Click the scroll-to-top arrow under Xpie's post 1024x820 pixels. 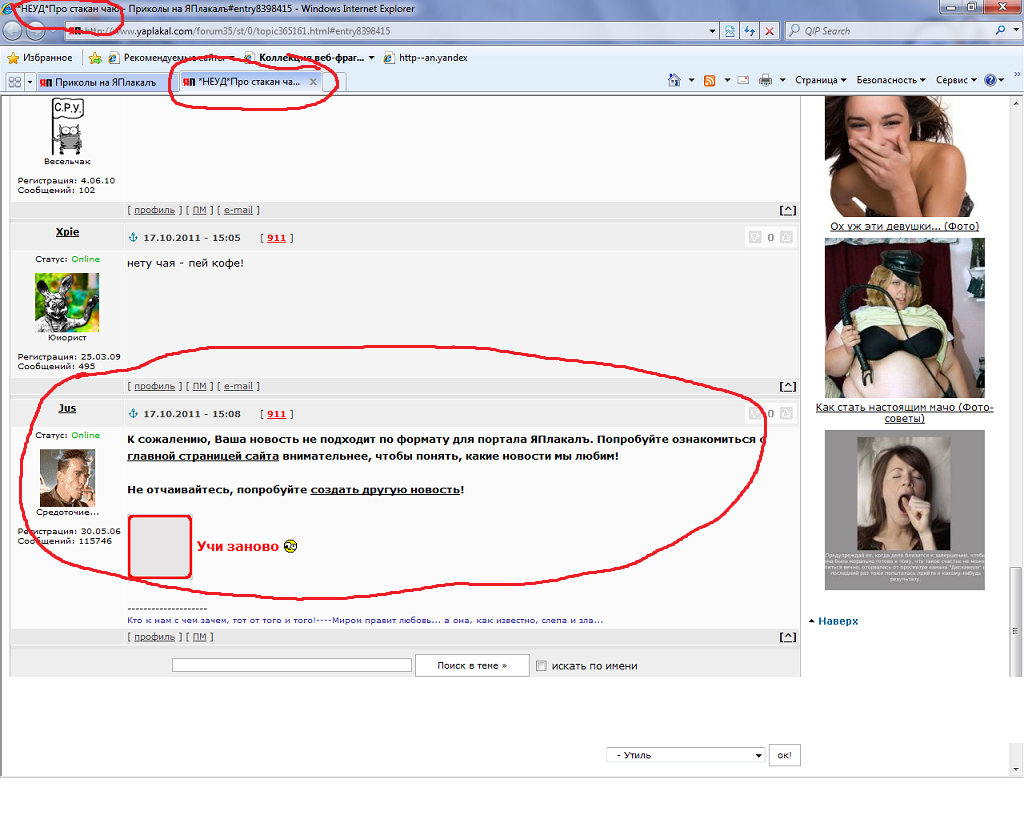point(788,386)
